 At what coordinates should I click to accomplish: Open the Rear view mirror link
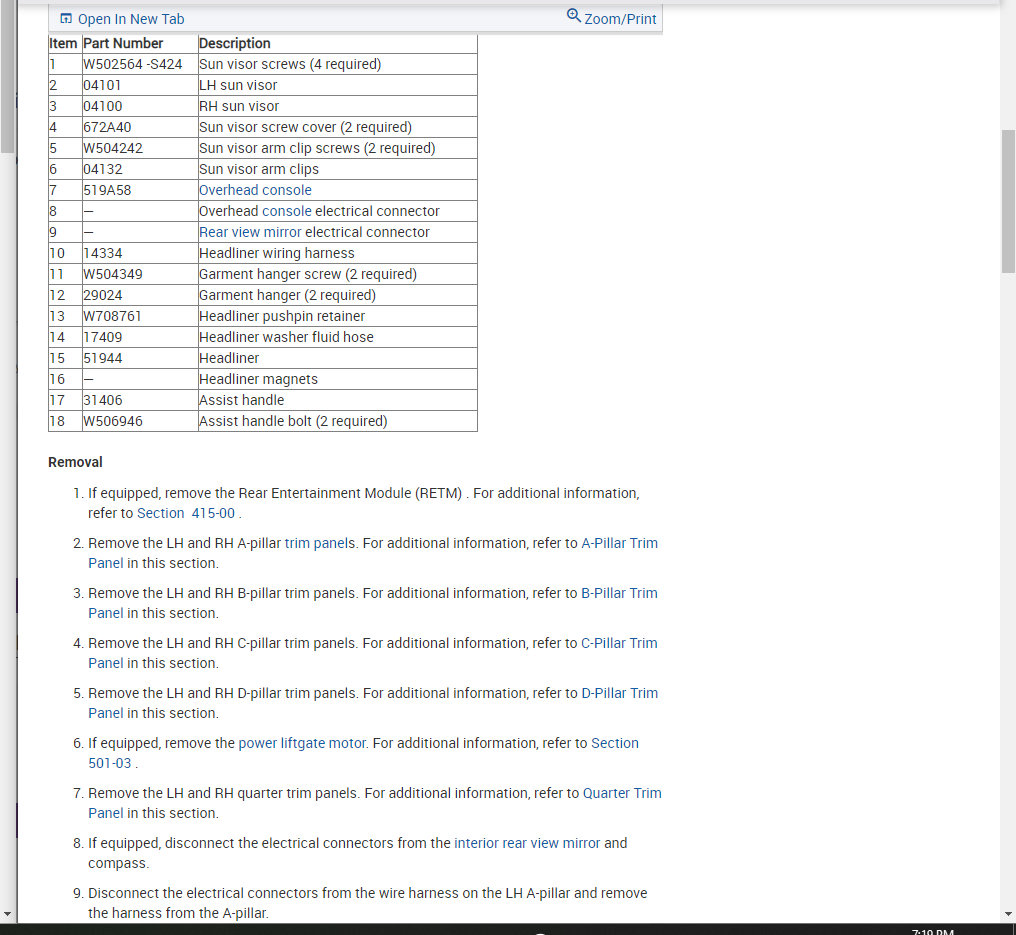pos(250,232)
